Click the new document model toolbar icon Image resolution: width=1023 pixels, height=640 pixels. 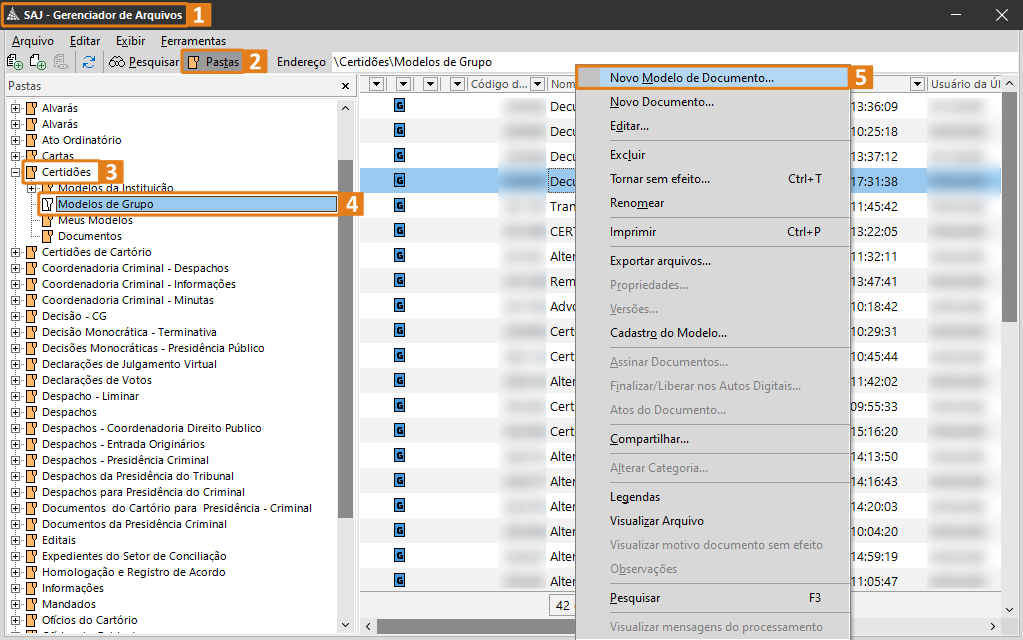pyautogui.click(x=14, y=62)
